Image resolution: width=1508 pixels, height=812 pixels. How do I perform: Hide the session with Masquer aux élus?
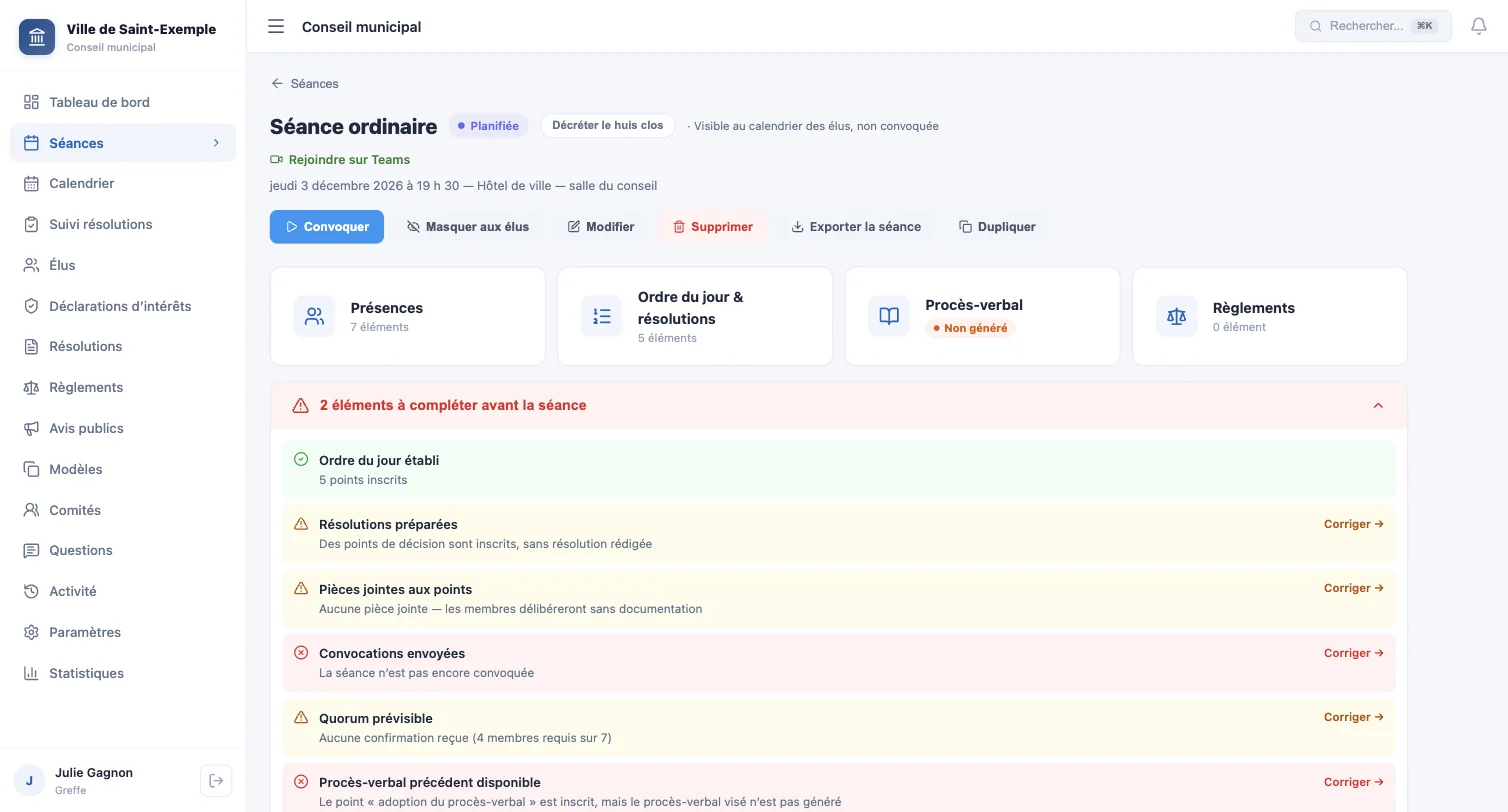click(468, 227)
